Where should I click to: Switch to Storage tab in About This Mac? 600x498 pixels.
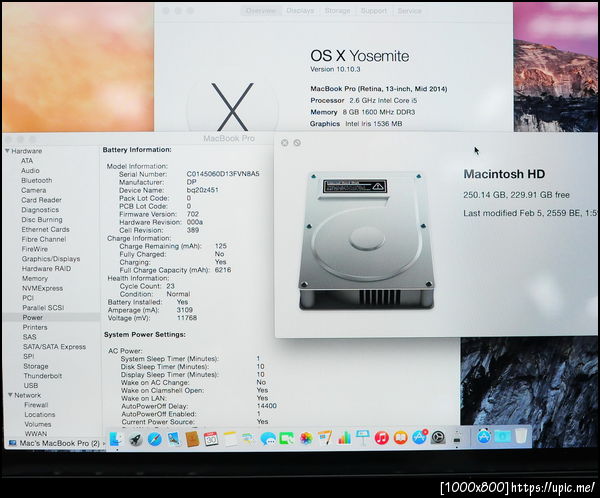[337, 11]
